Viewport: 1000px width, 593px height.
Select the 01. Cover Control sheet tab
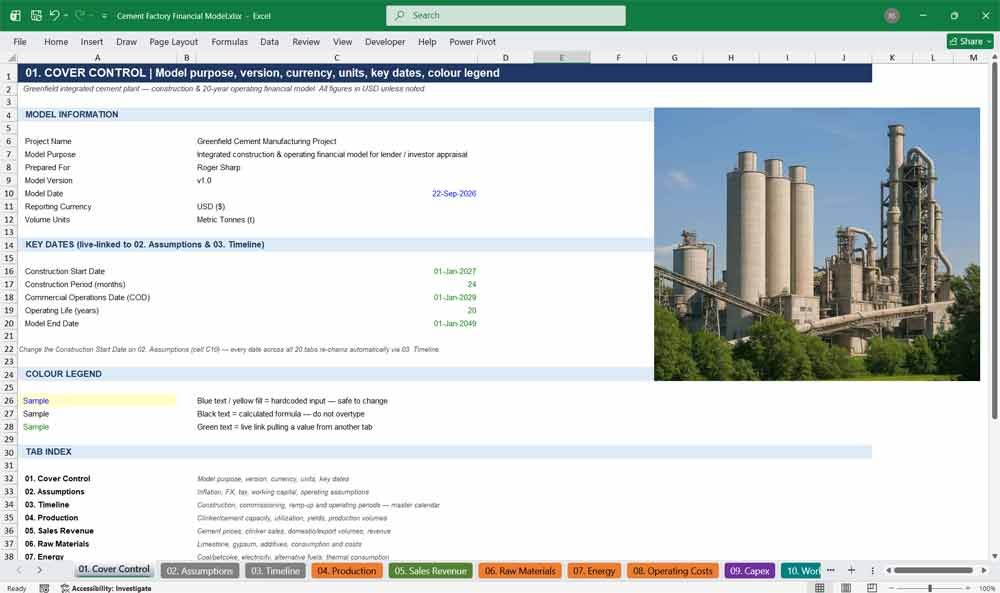tap(114, 569)
